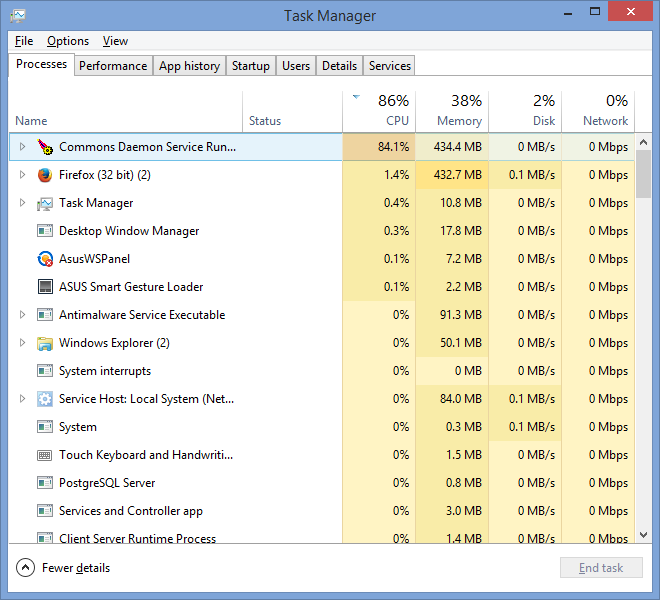The width and height of the screenshot is (662, 600).
Task: Switch to the Performance tab
Action: click(113, 66)
